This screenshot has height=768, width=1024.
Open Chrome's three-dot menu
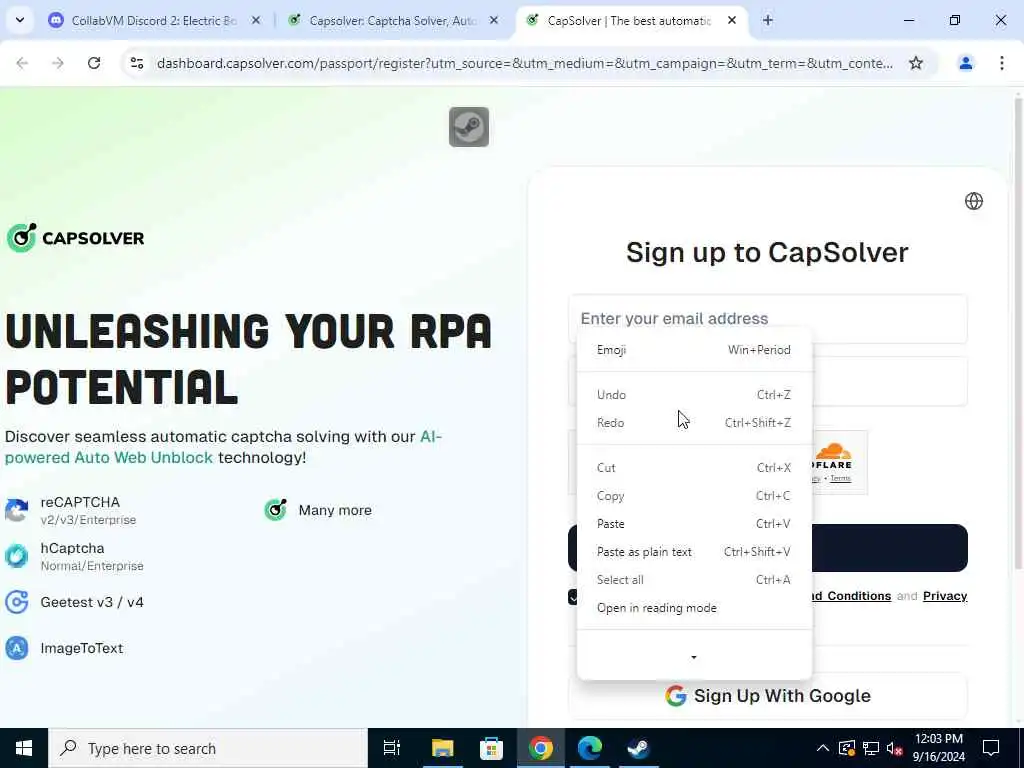tap(1002, 63)
